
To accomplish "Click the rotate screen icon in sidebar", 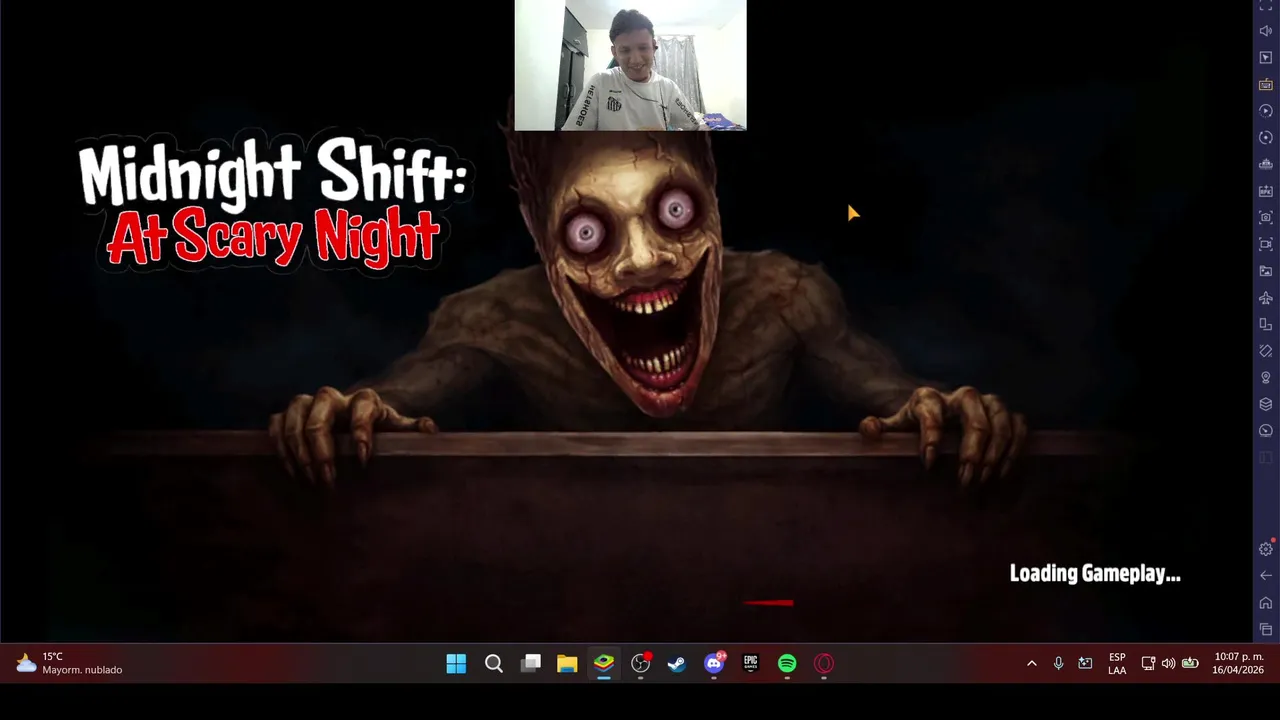I will [1265, 351].
